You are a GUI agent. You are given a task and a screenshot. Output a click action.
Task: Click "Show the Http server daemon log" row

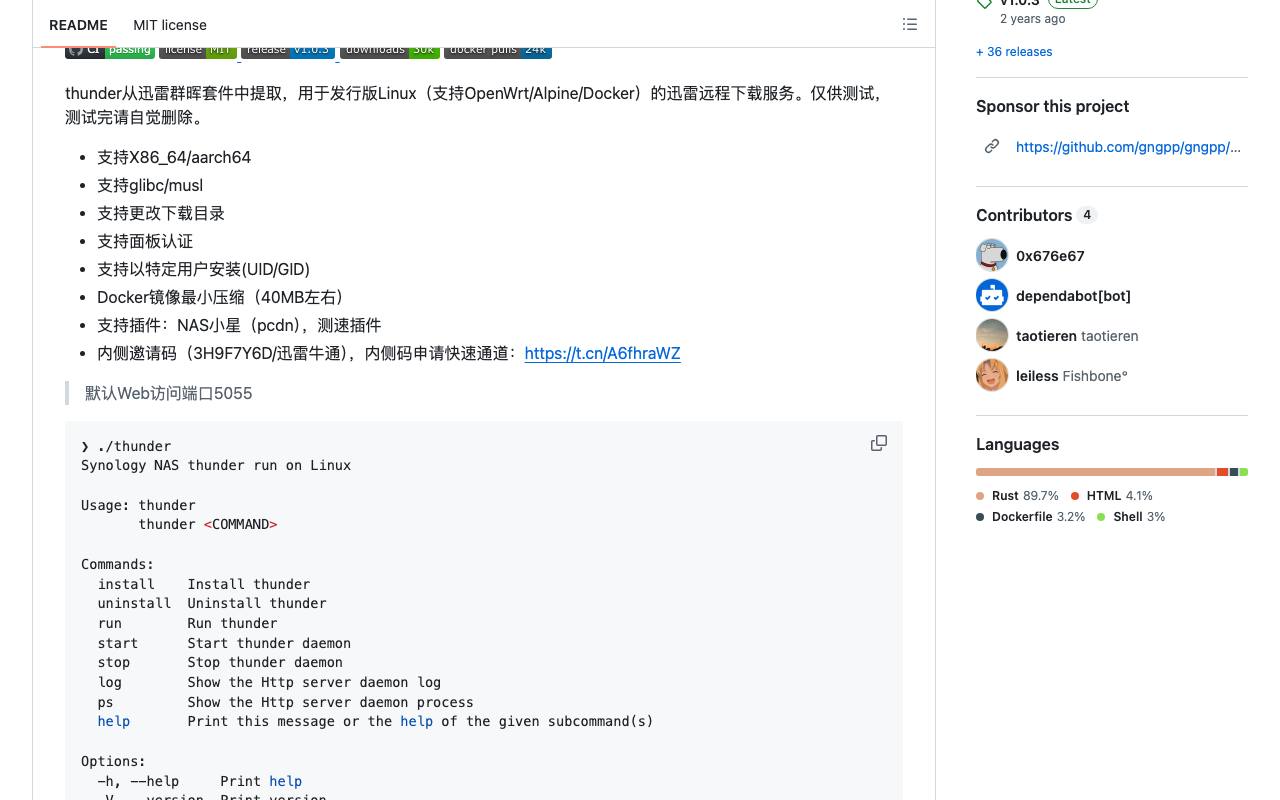click(x=269, y=682)
